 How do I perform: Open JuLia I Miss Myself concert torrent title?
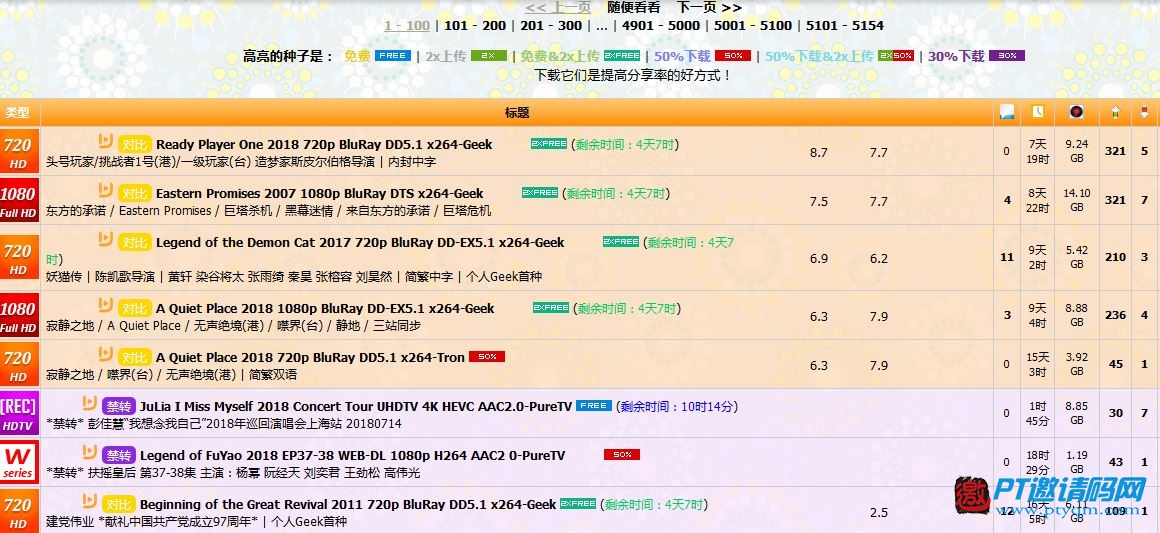point(356,406)
